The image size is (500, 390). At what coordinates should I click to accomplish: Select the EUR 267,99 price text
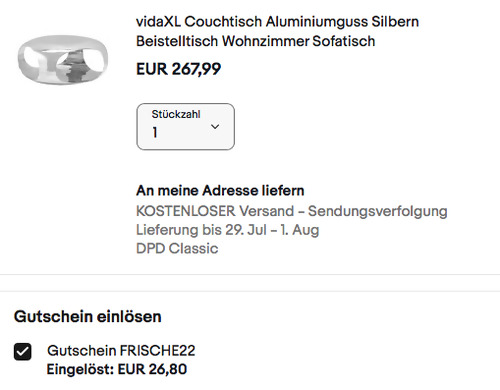[178, 69]
